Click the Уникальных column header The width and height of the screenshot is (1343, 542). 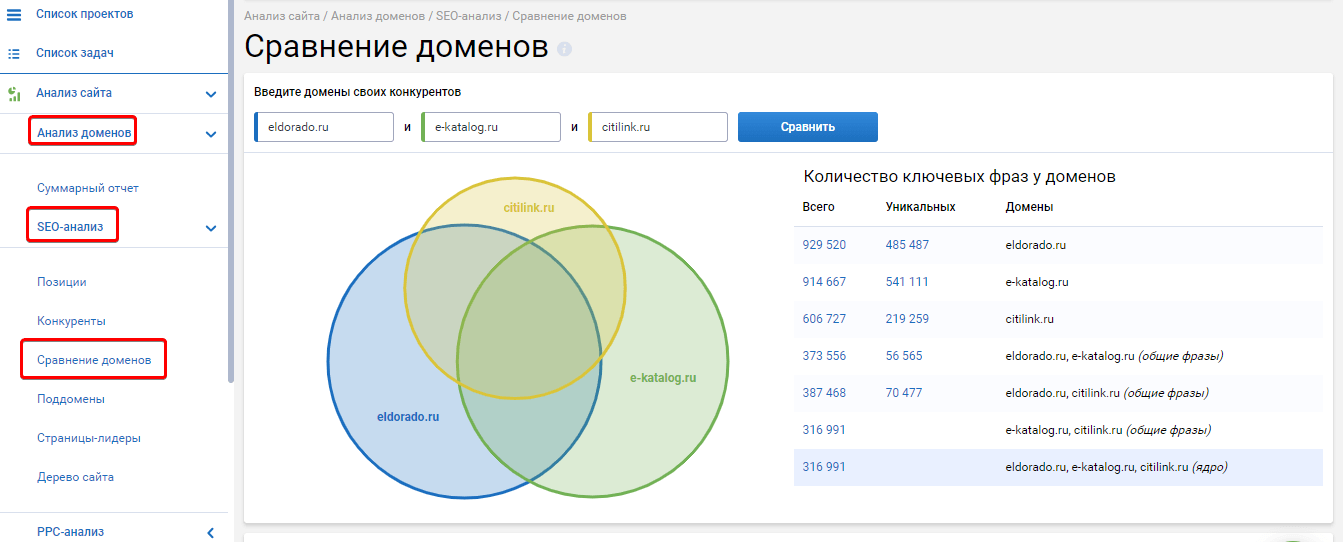click(921, 207)
